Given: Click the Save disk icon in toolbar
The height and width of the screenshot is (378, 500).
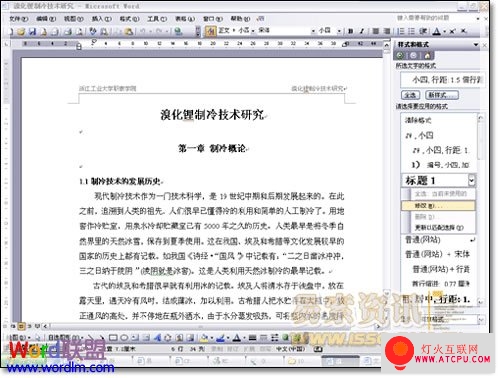Looking at the screenshot, I should click(x=32, y=32).
